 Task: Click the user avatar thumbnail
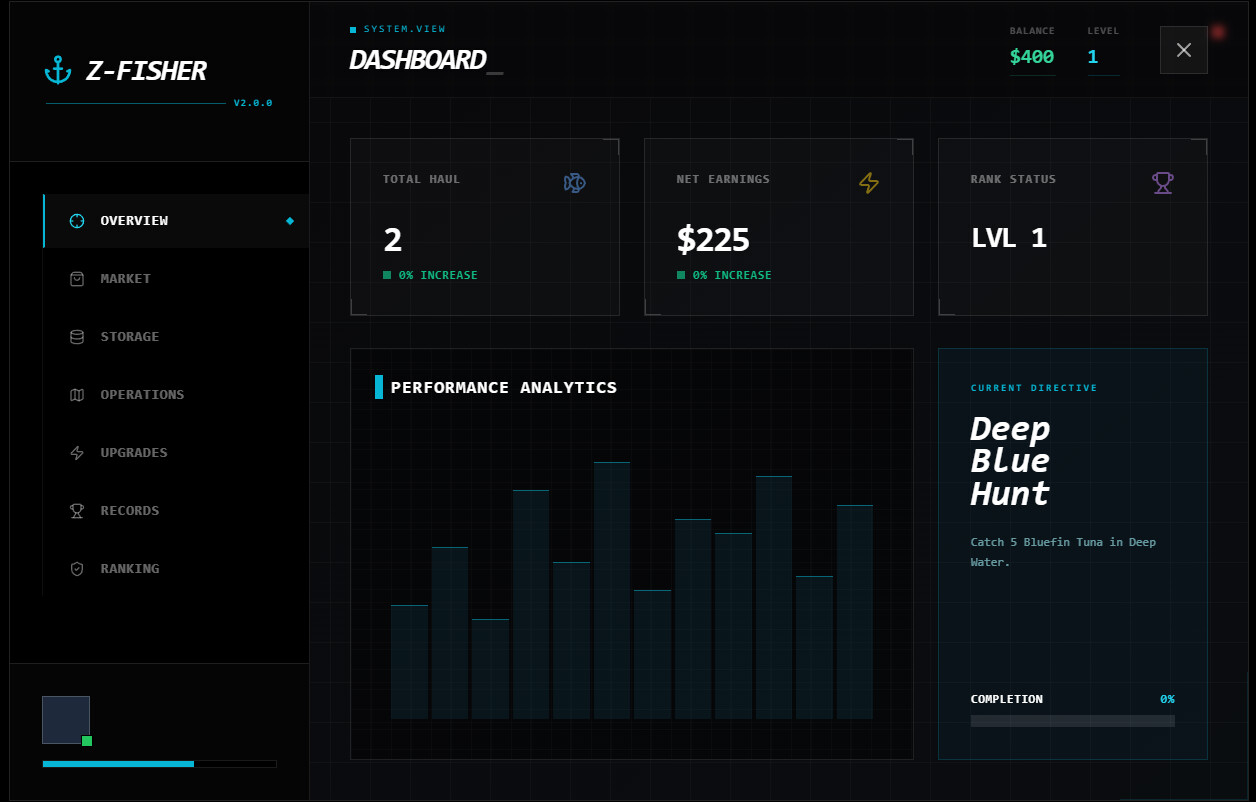[66, 720]
